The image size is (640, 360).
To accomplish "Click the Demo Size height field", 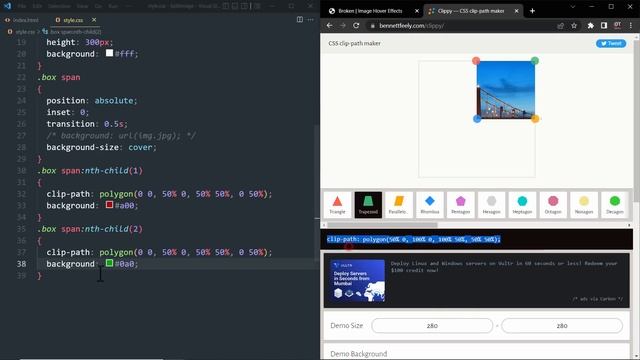I will click(x=562, y=326).
